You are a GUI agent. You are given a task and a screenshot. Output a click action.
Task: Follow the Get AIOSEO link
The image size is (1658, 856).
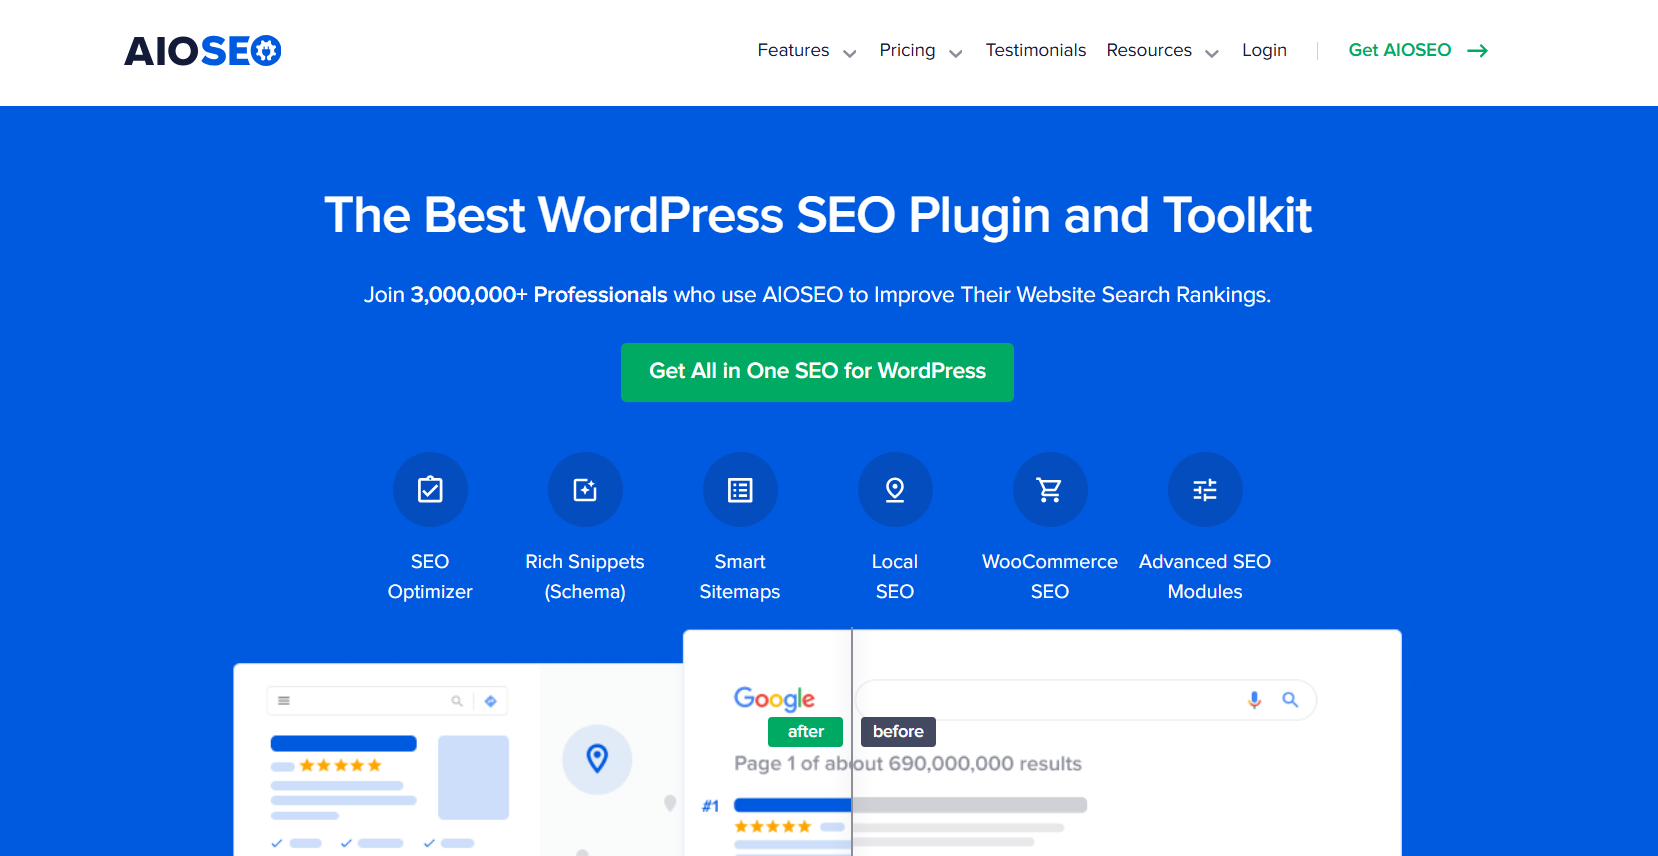(1417, 51)
